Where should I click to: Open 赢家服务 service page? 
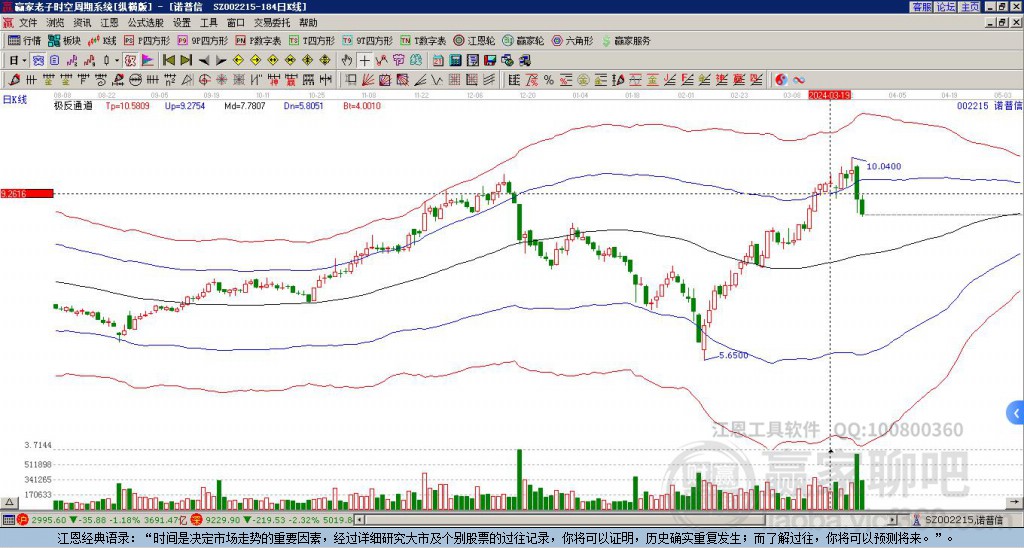pos(626,40)
